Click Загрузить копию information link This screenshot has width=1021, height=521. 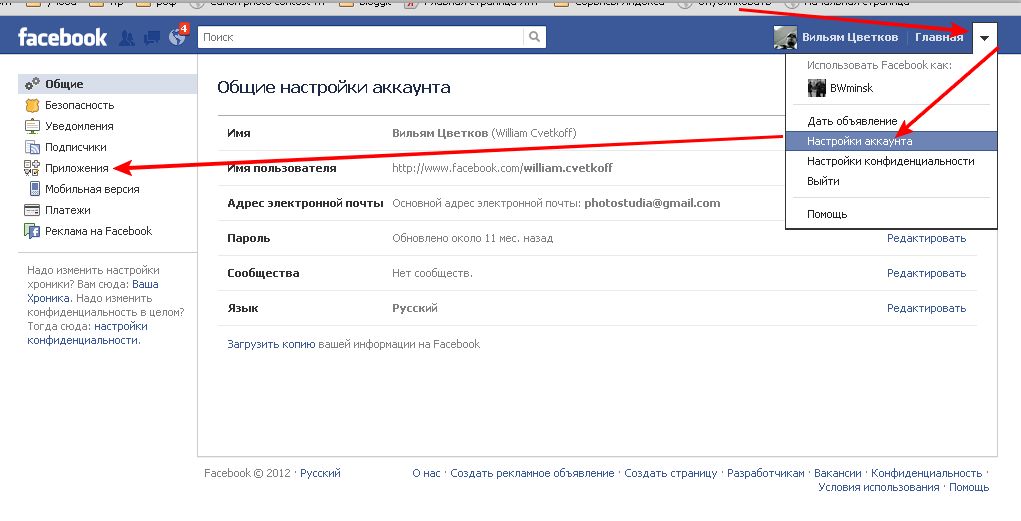[271, 344]
